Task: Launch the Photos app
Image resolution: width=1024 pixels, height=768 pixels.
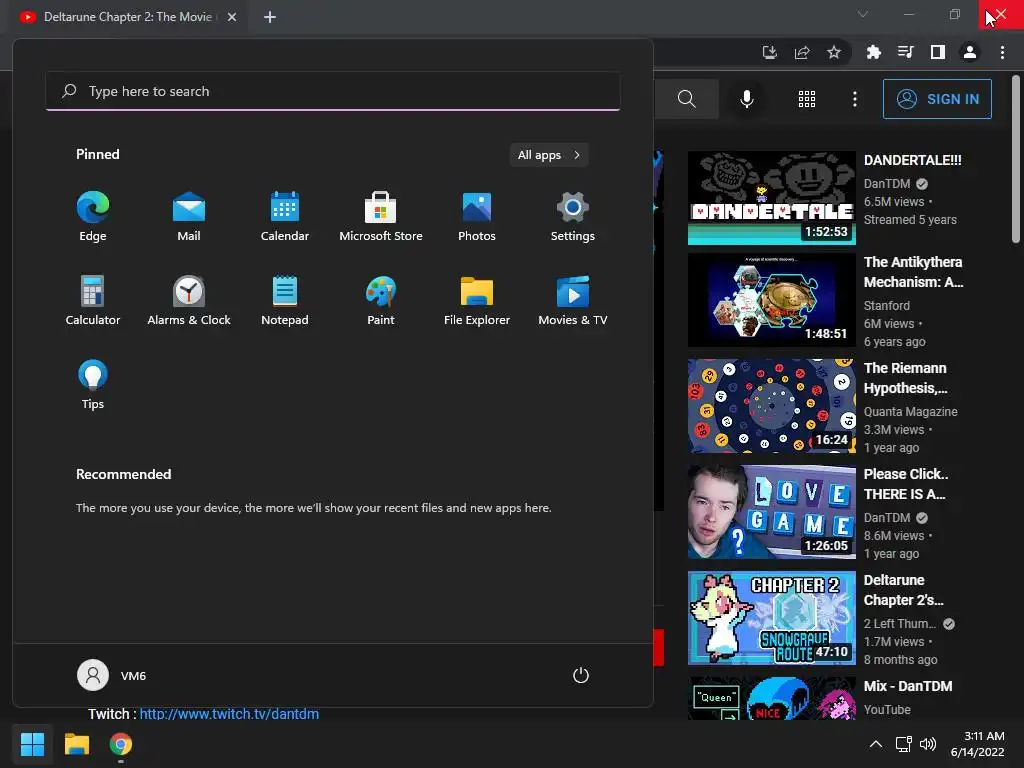Action: point(477,216)
